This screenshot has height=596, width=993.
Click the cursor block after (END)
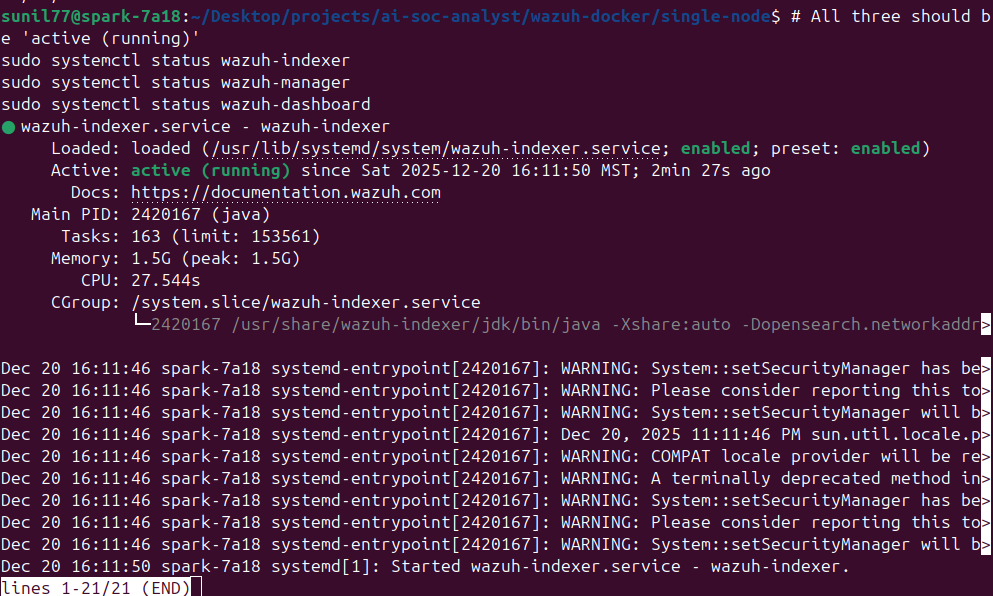click(196, 587)
